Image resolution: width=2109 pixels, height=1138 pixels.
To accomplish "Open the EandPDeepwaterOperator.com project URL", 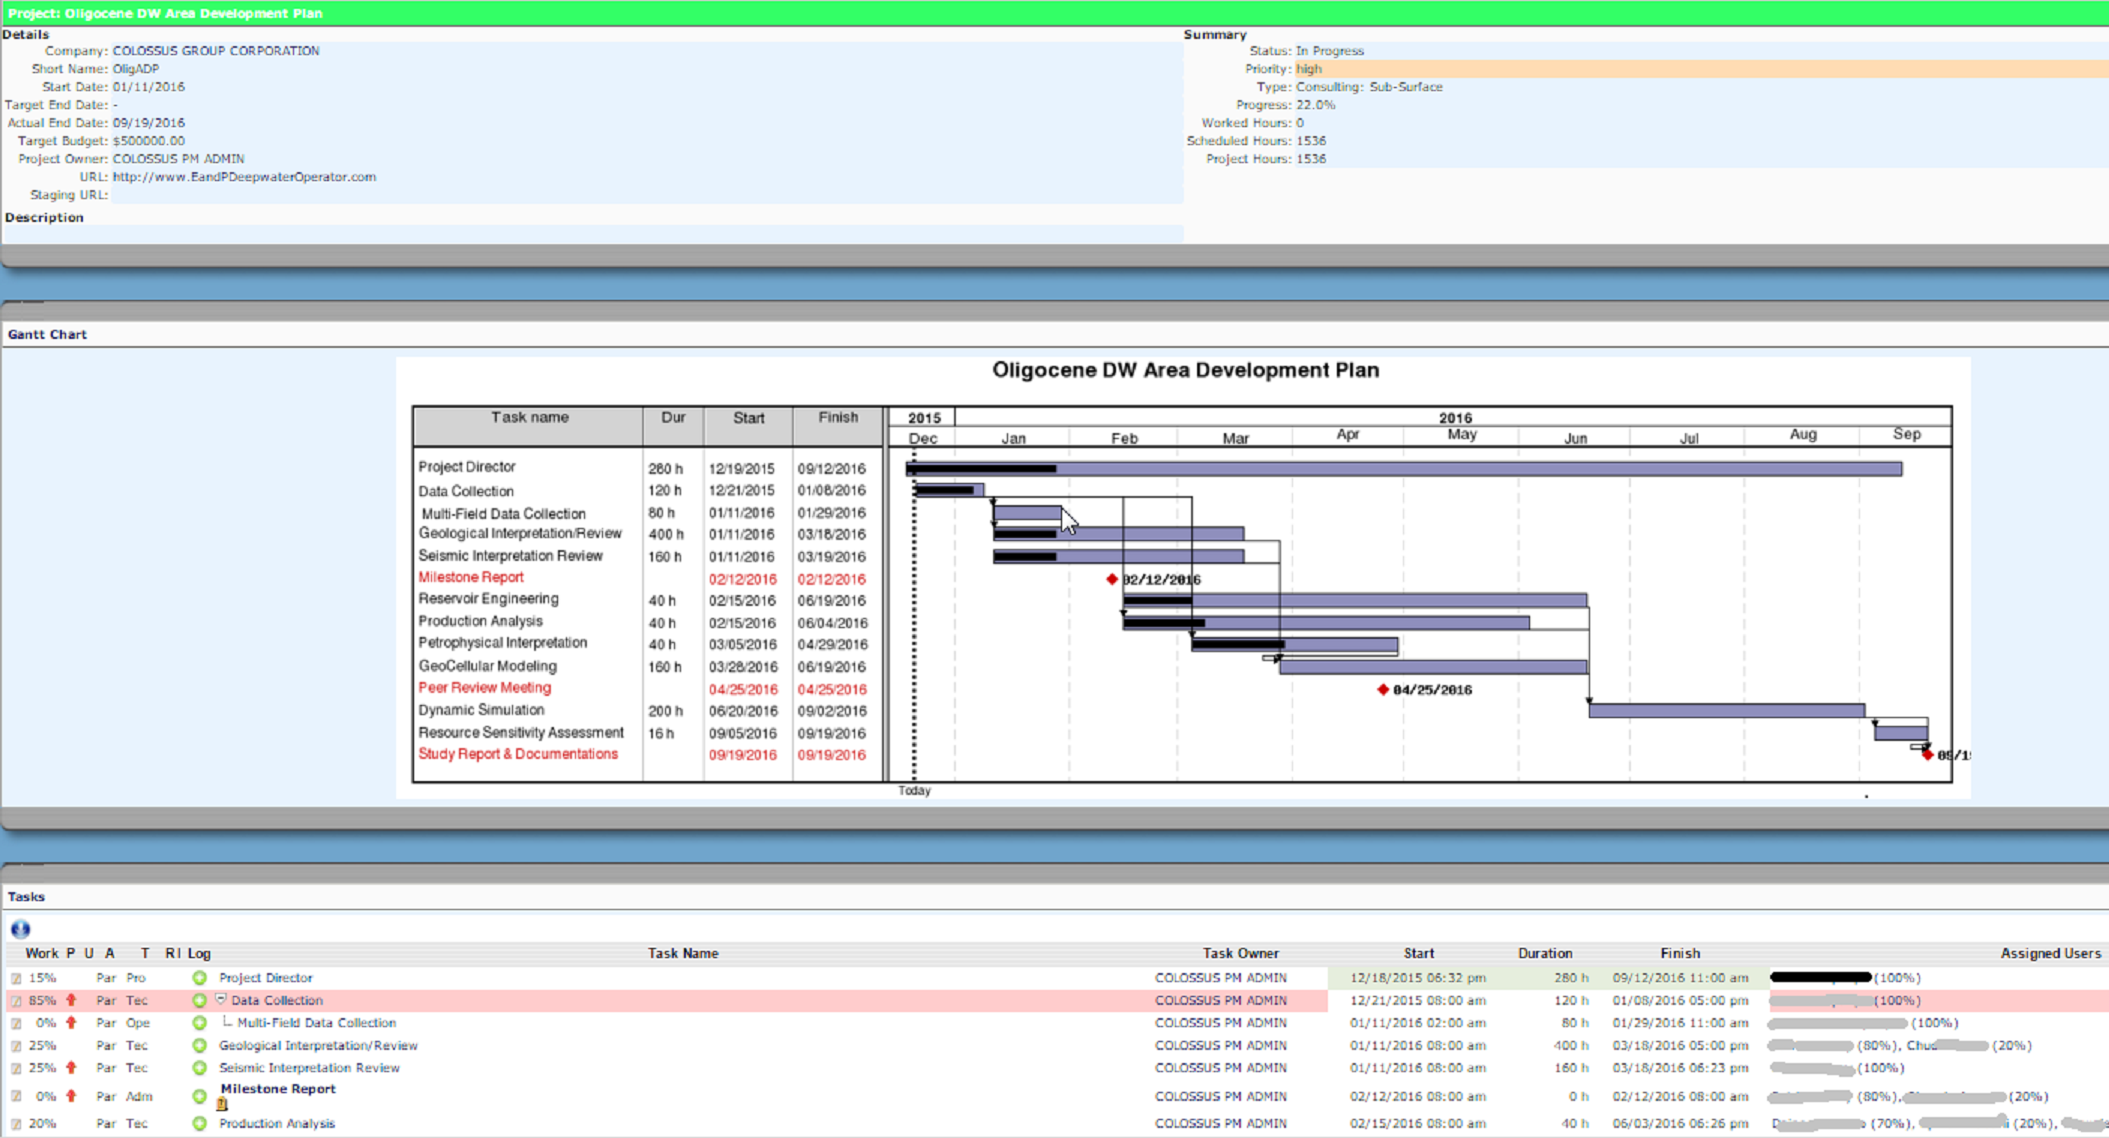I will tap(243, 176).
